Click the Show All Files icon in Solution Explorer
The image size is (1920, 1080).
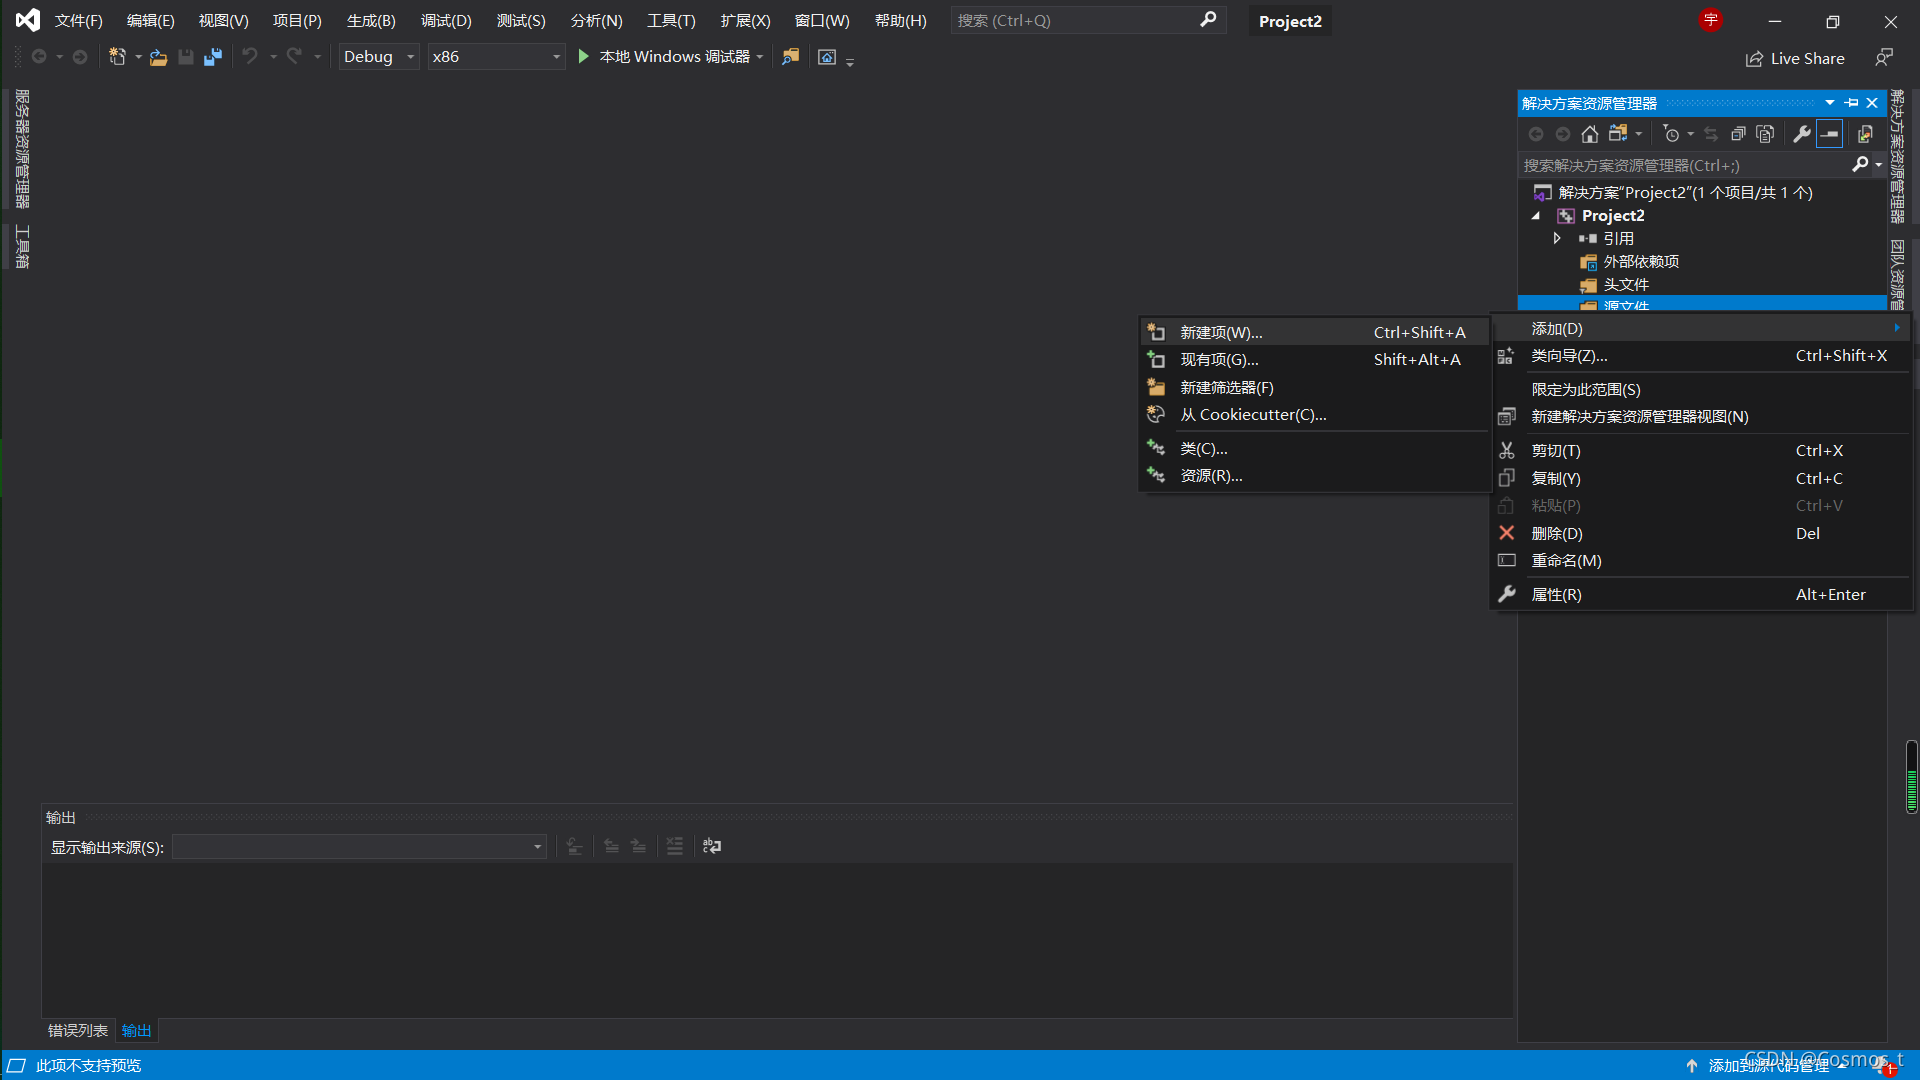[x=1765, y=134]
